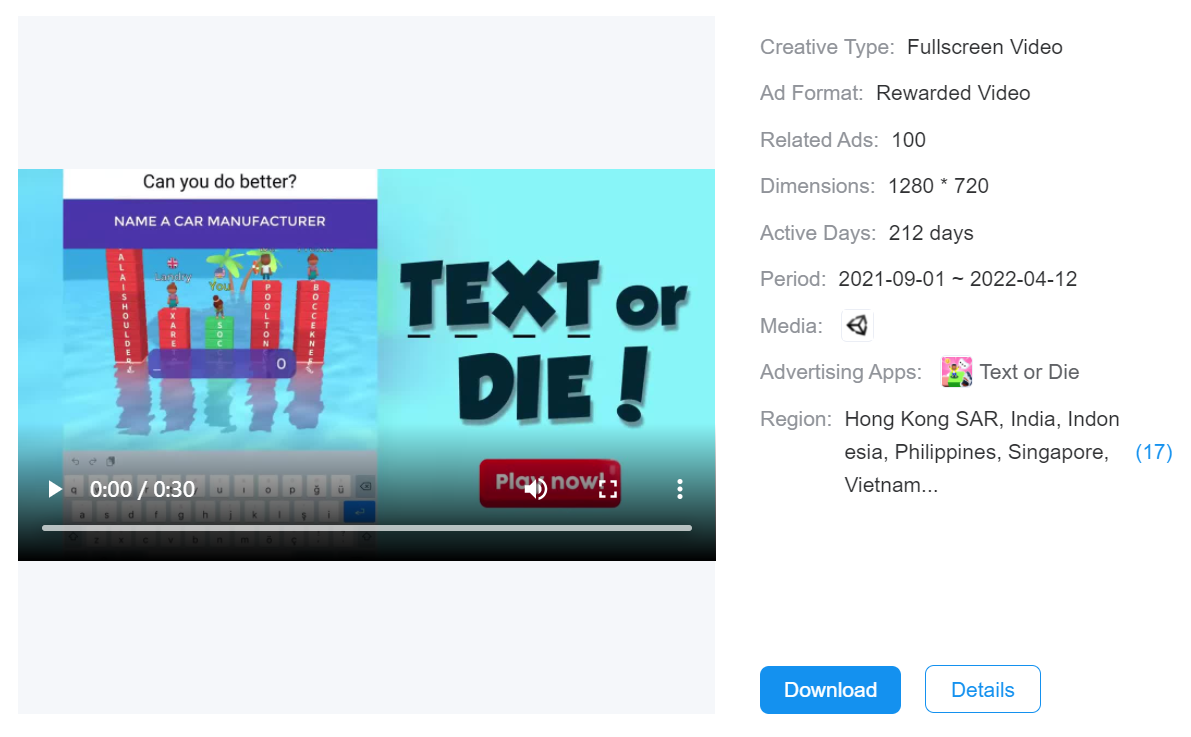Click the blue enter key on in-video keyboard

(358, 512)
